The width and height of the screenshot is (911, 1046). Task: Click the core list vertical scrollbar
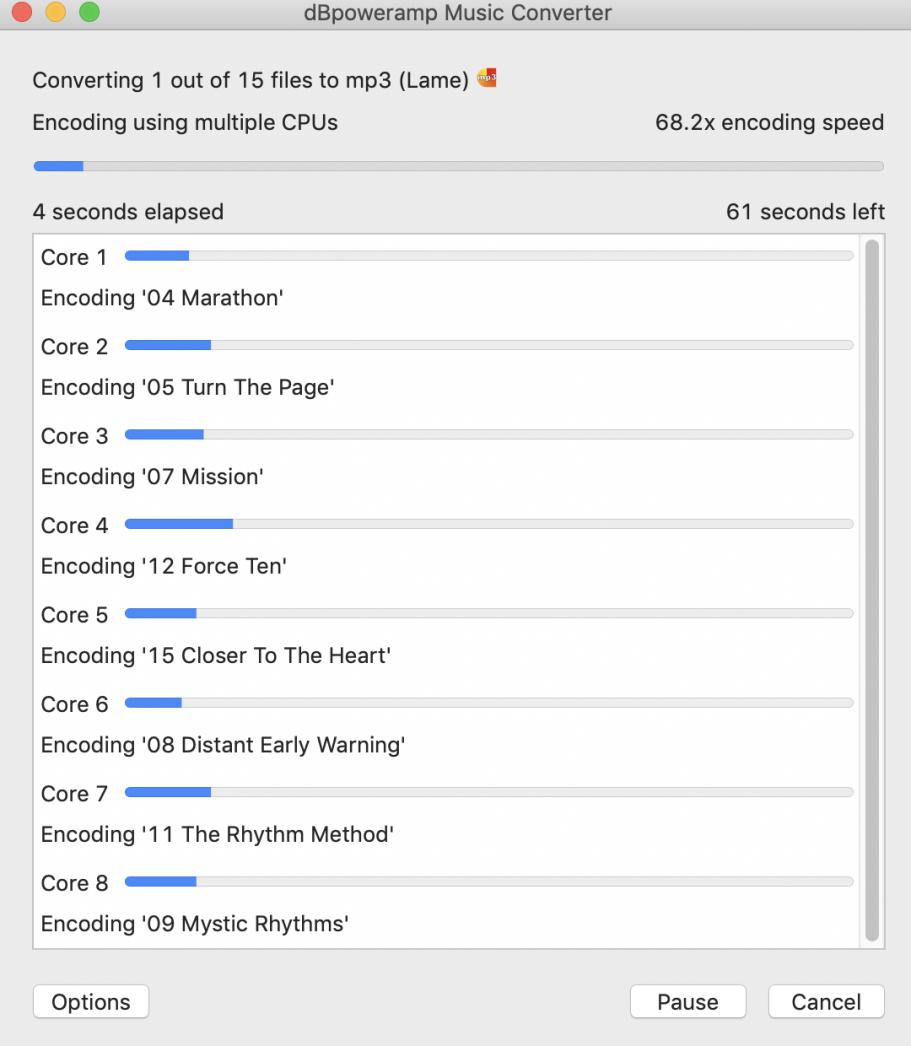click(x=872, y=590)
